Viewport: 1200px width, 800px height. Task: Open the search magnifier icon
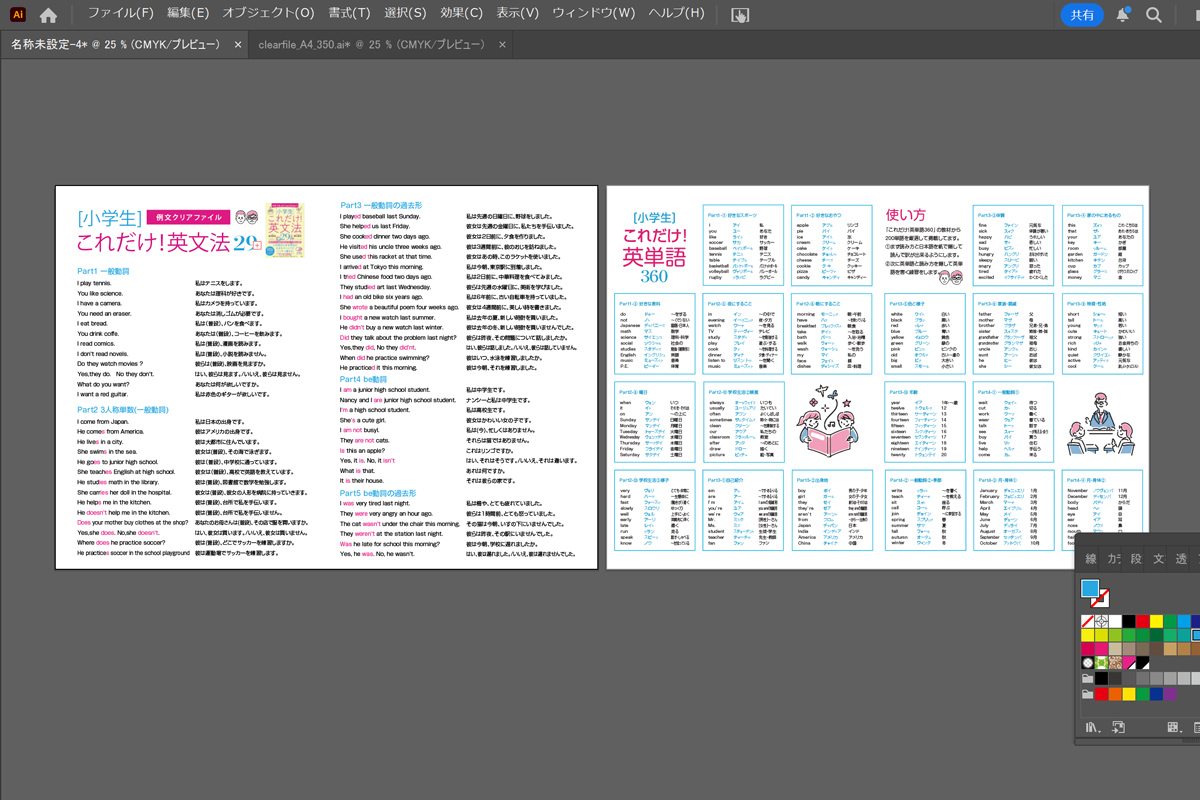[x=1154, y=15]
